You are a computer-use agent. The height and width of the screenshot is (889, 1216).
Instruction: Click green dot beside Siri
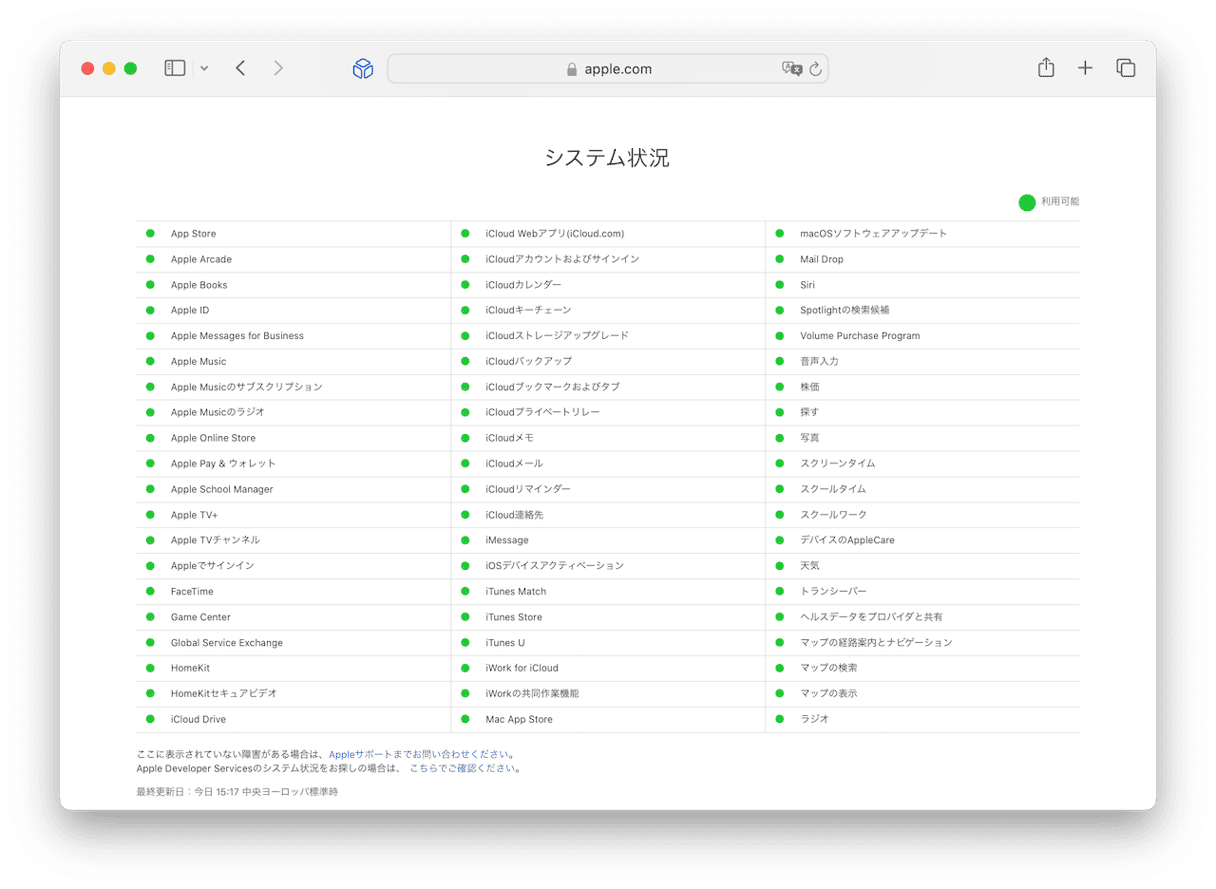780,285
